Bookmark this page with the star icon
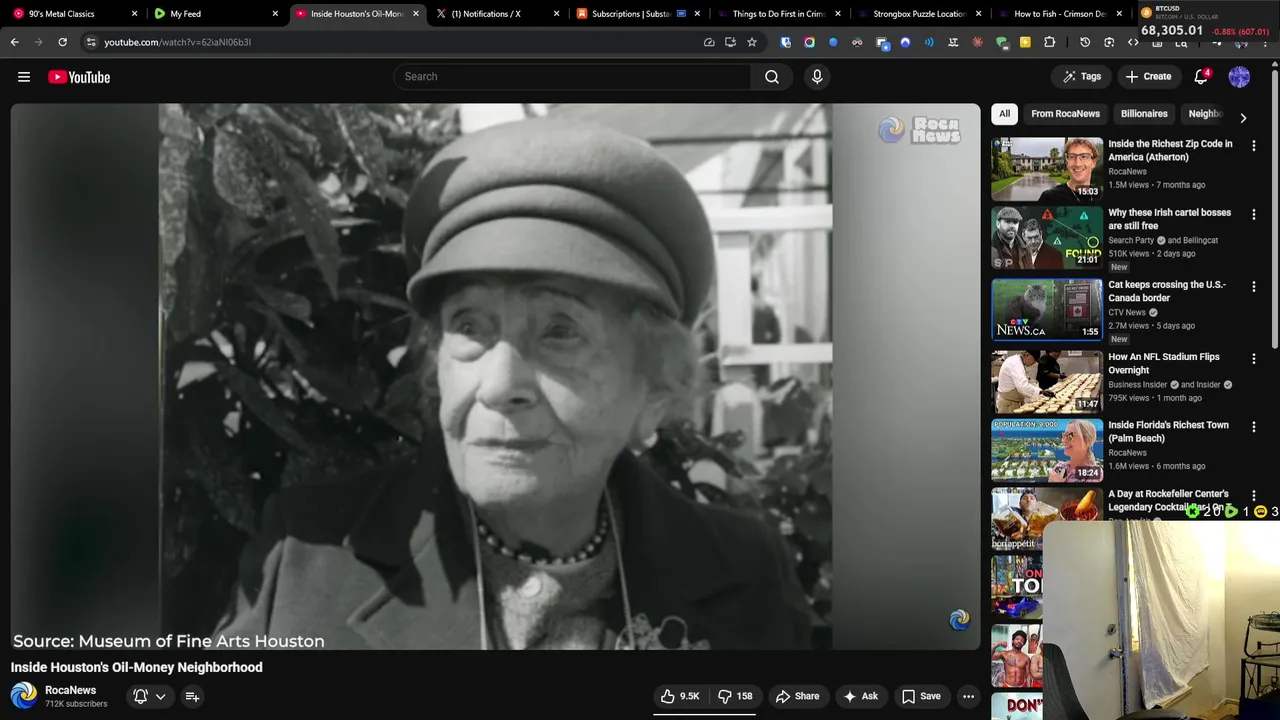The width and height of the screenshot is (1280, 720). (752, 42)
